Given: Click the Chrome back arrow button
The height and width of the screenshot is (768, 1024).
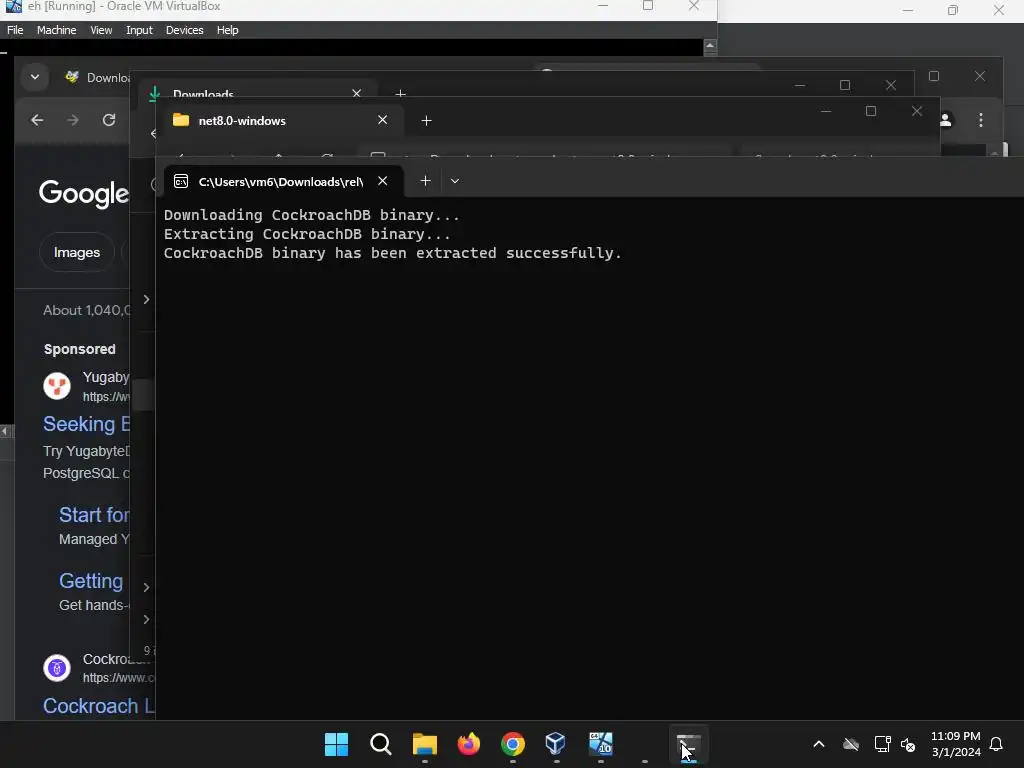Looking at the screenshot, I should [37, 120].
